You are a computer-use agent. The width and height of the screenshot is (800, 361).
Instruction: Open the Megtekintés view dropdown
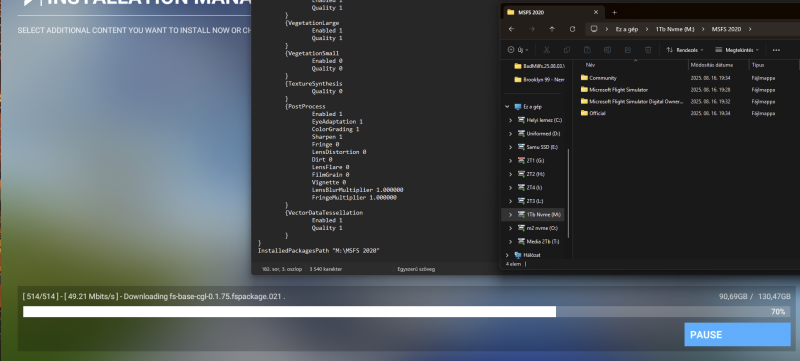[737, 50]
